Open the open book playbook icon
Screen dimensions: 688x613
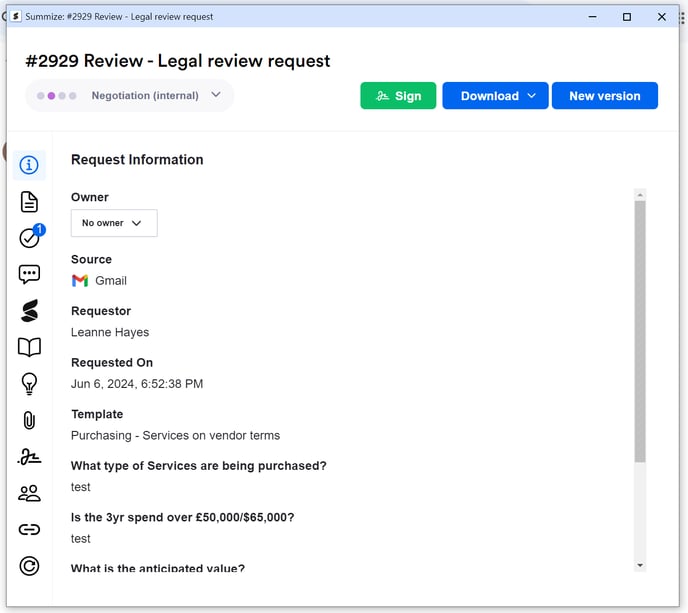pos(29,347)
